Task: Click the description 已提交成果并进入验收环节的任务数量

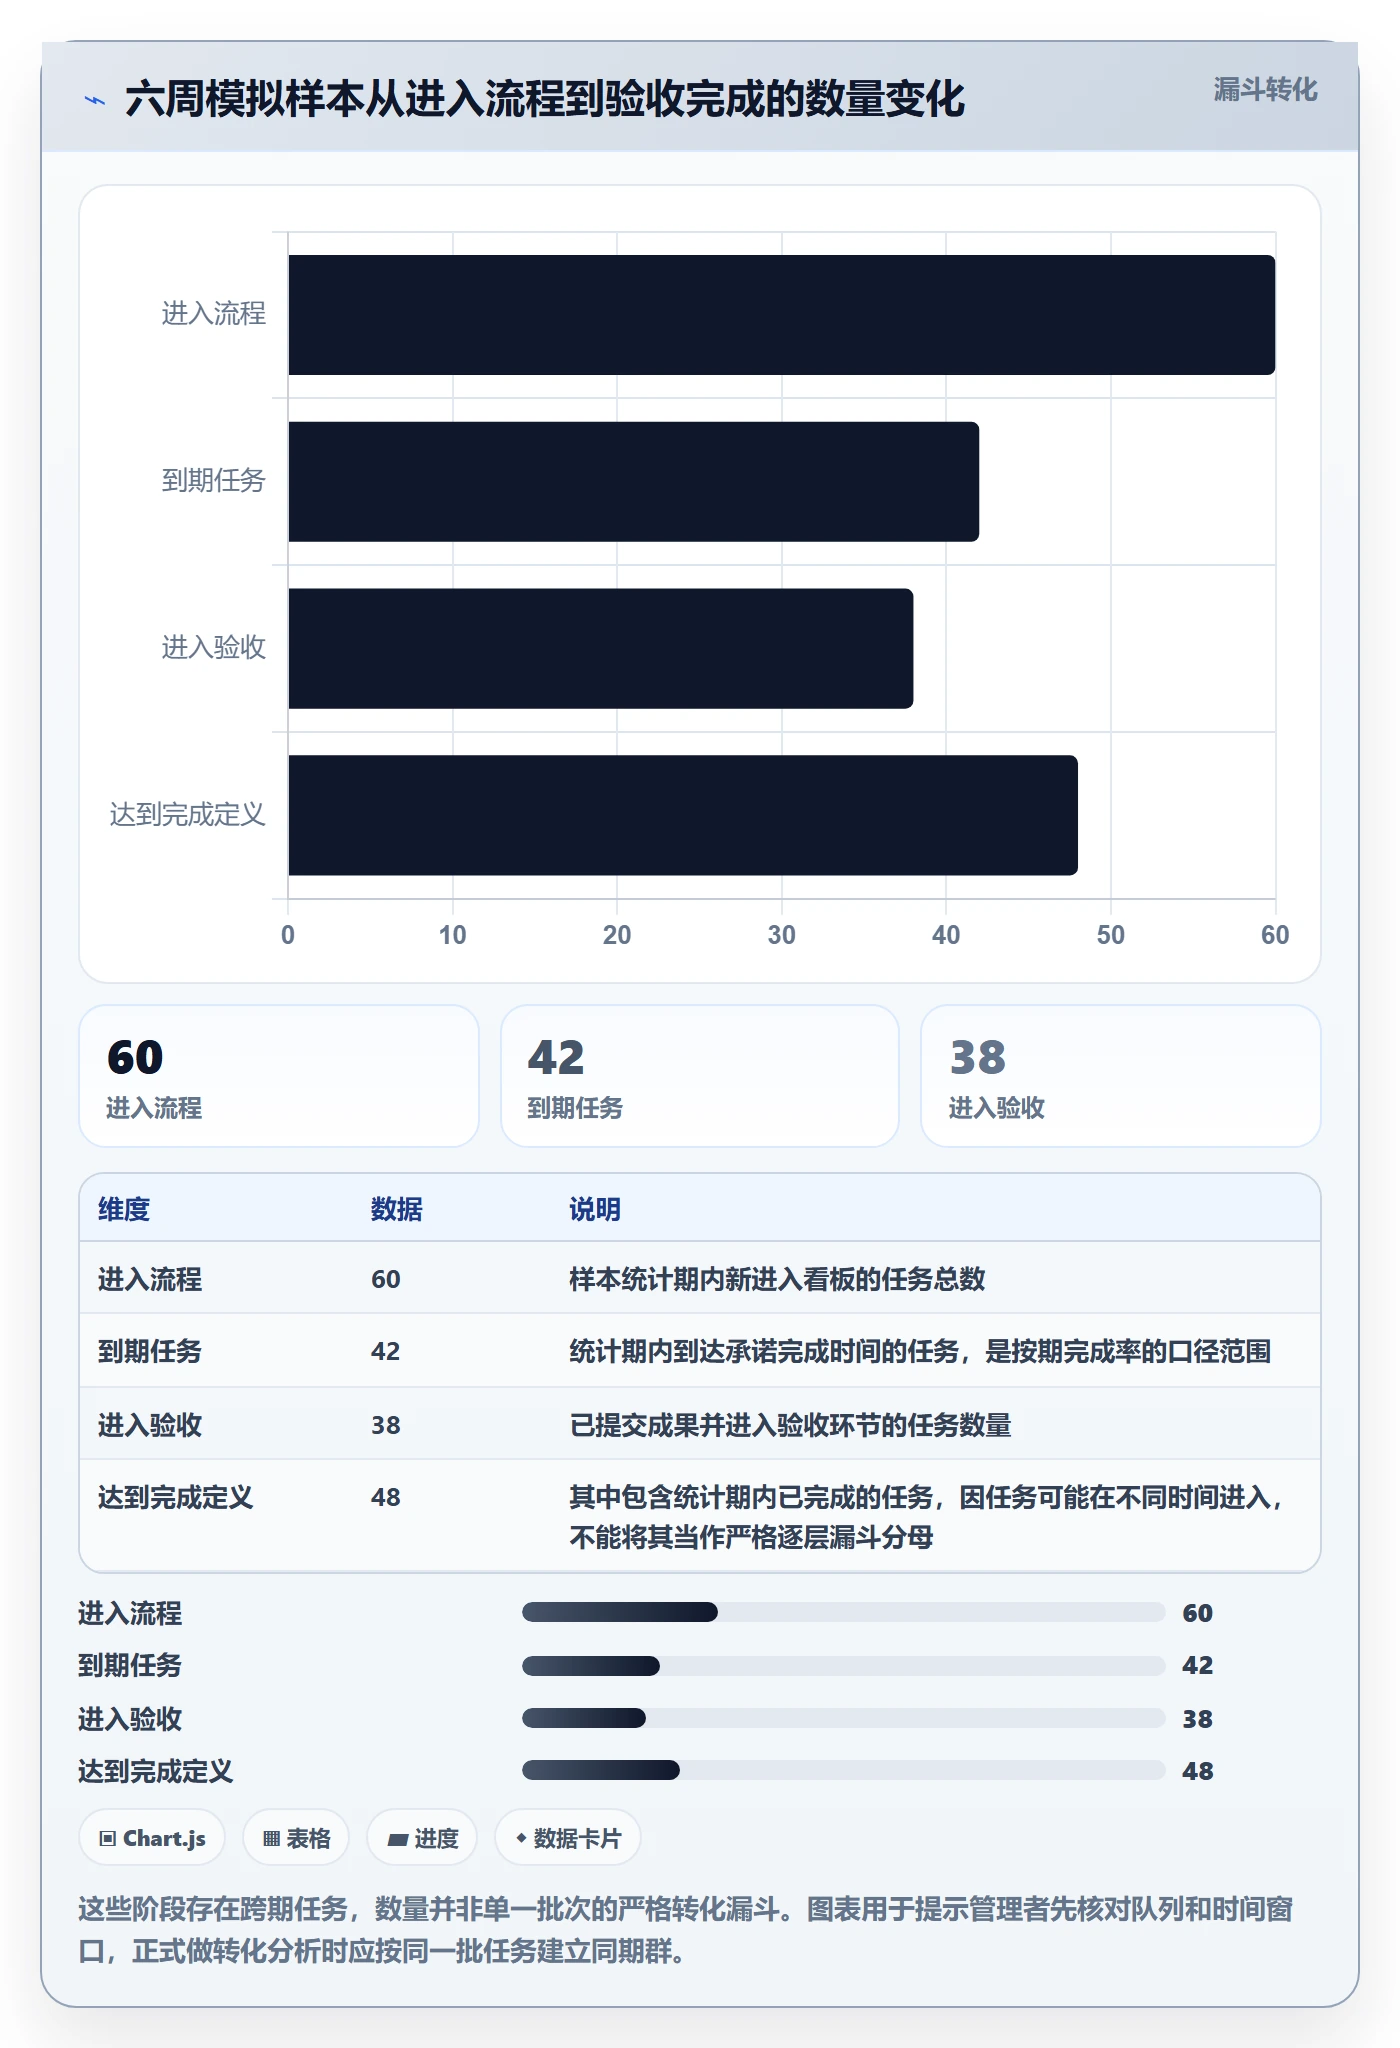Action: [790, 1425]
